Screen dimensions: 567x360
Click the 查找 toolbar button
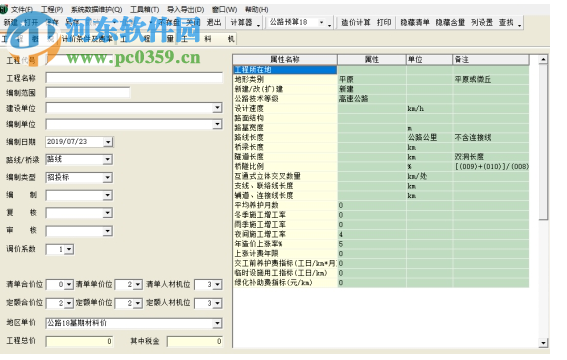pos(506,22)
